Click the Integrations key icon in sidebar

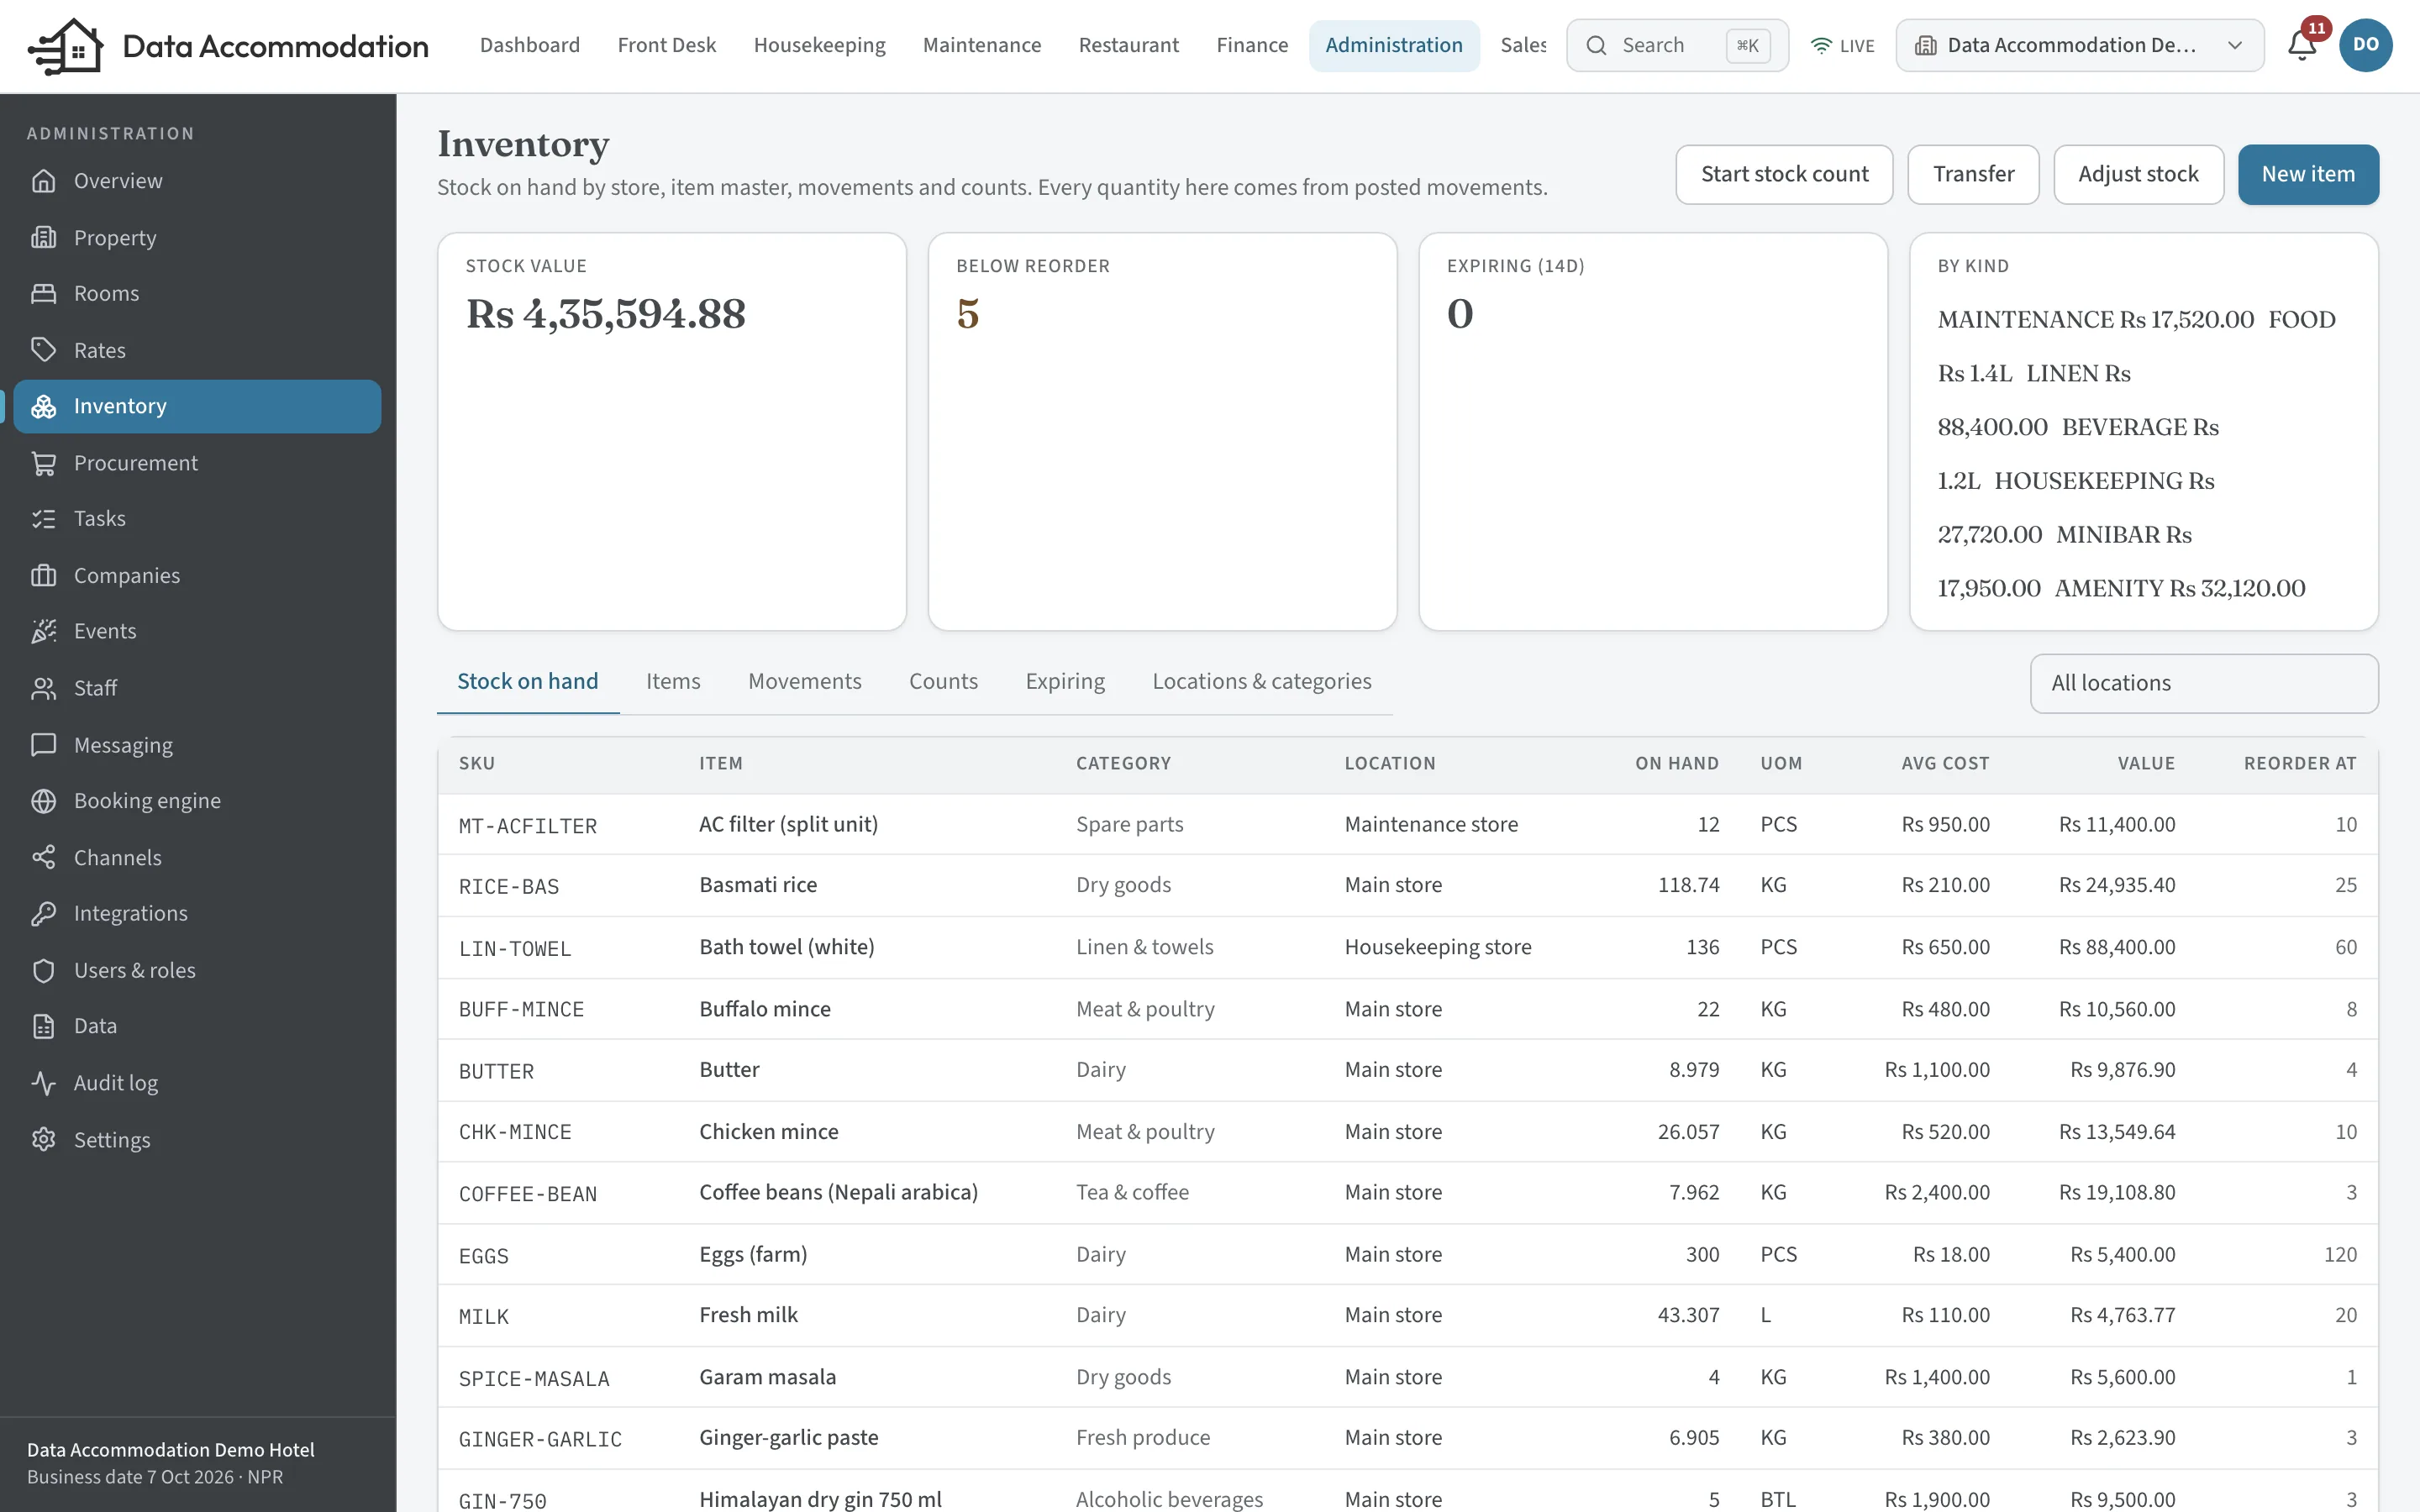pyautogui.click(x=43, y=913)
